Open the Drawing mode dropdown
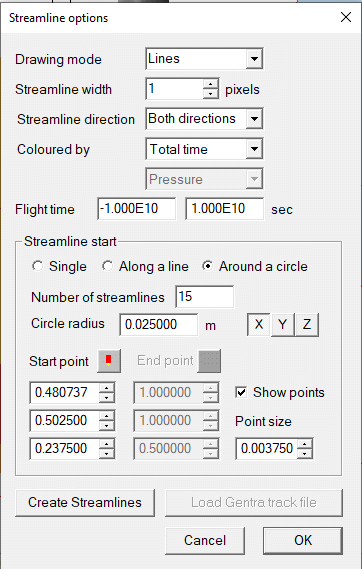The height and width of the screenshot is (569, 362). [254, 59]
